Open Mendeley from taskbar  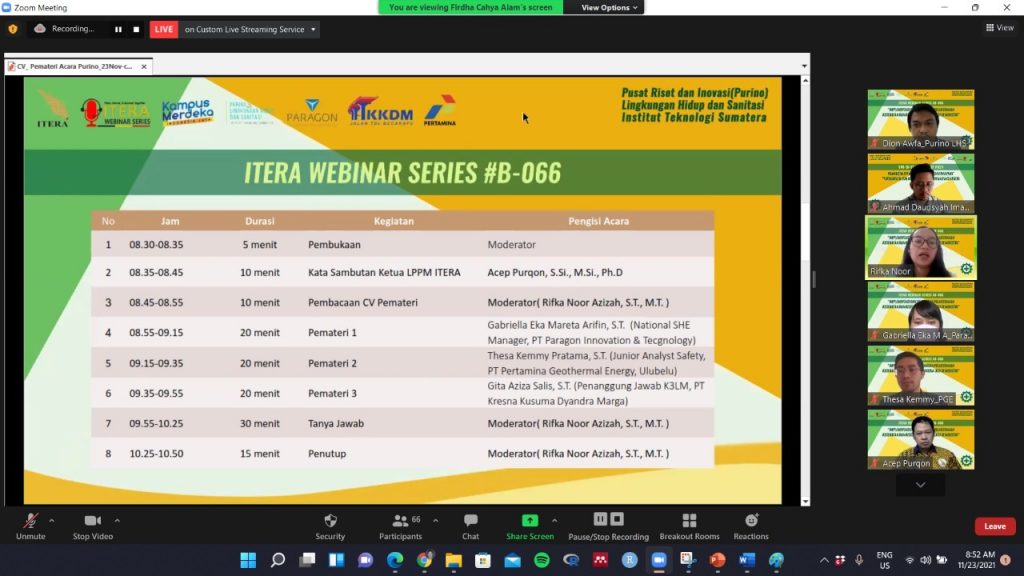pos(600,560)
